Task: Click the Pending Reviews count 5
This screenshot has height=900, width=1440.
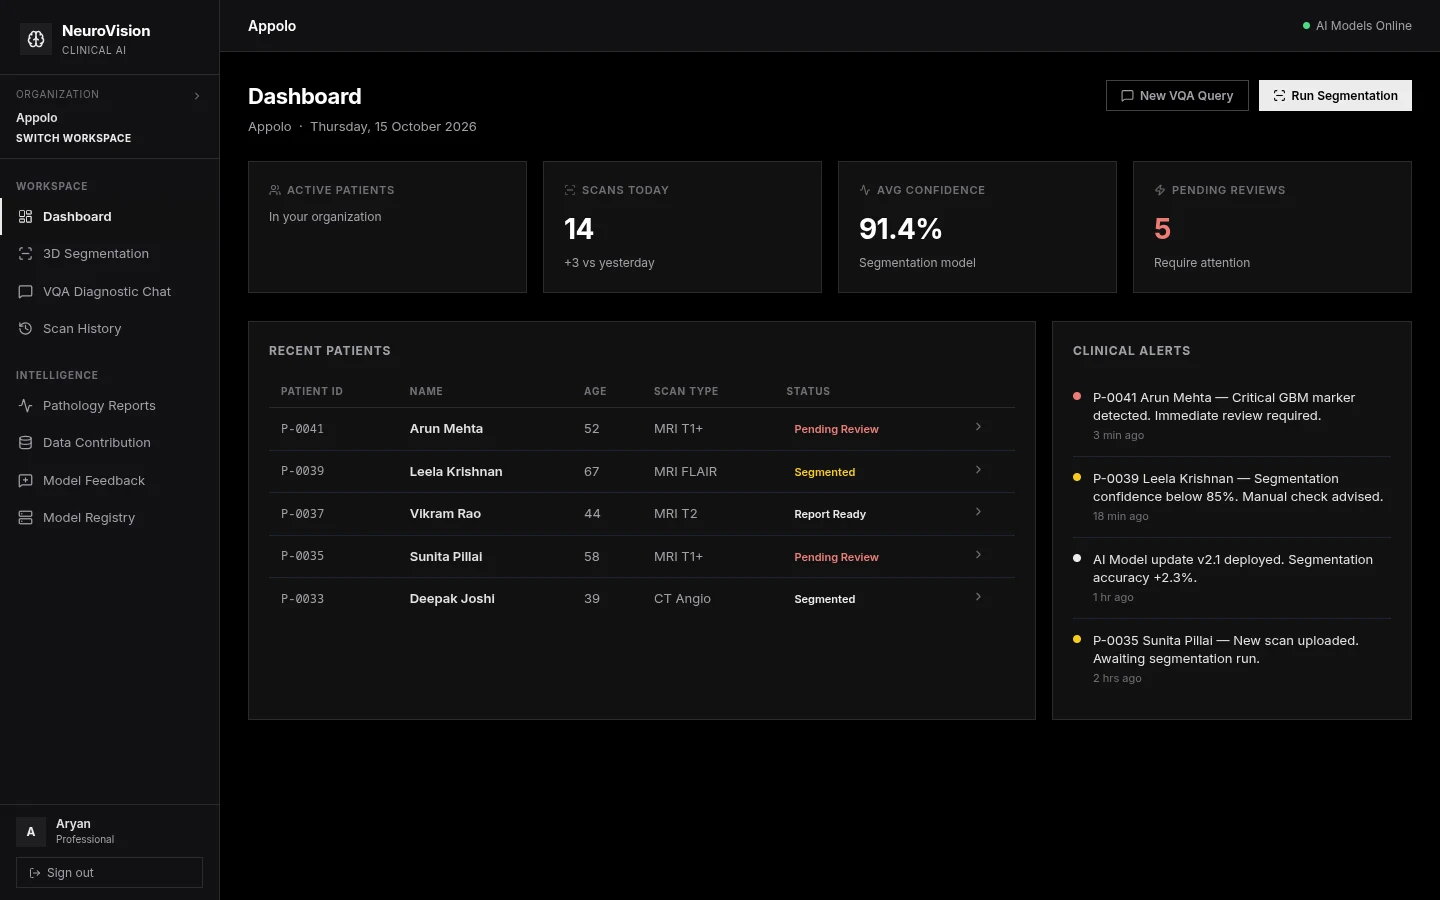Action: [x=1162, y=229]
